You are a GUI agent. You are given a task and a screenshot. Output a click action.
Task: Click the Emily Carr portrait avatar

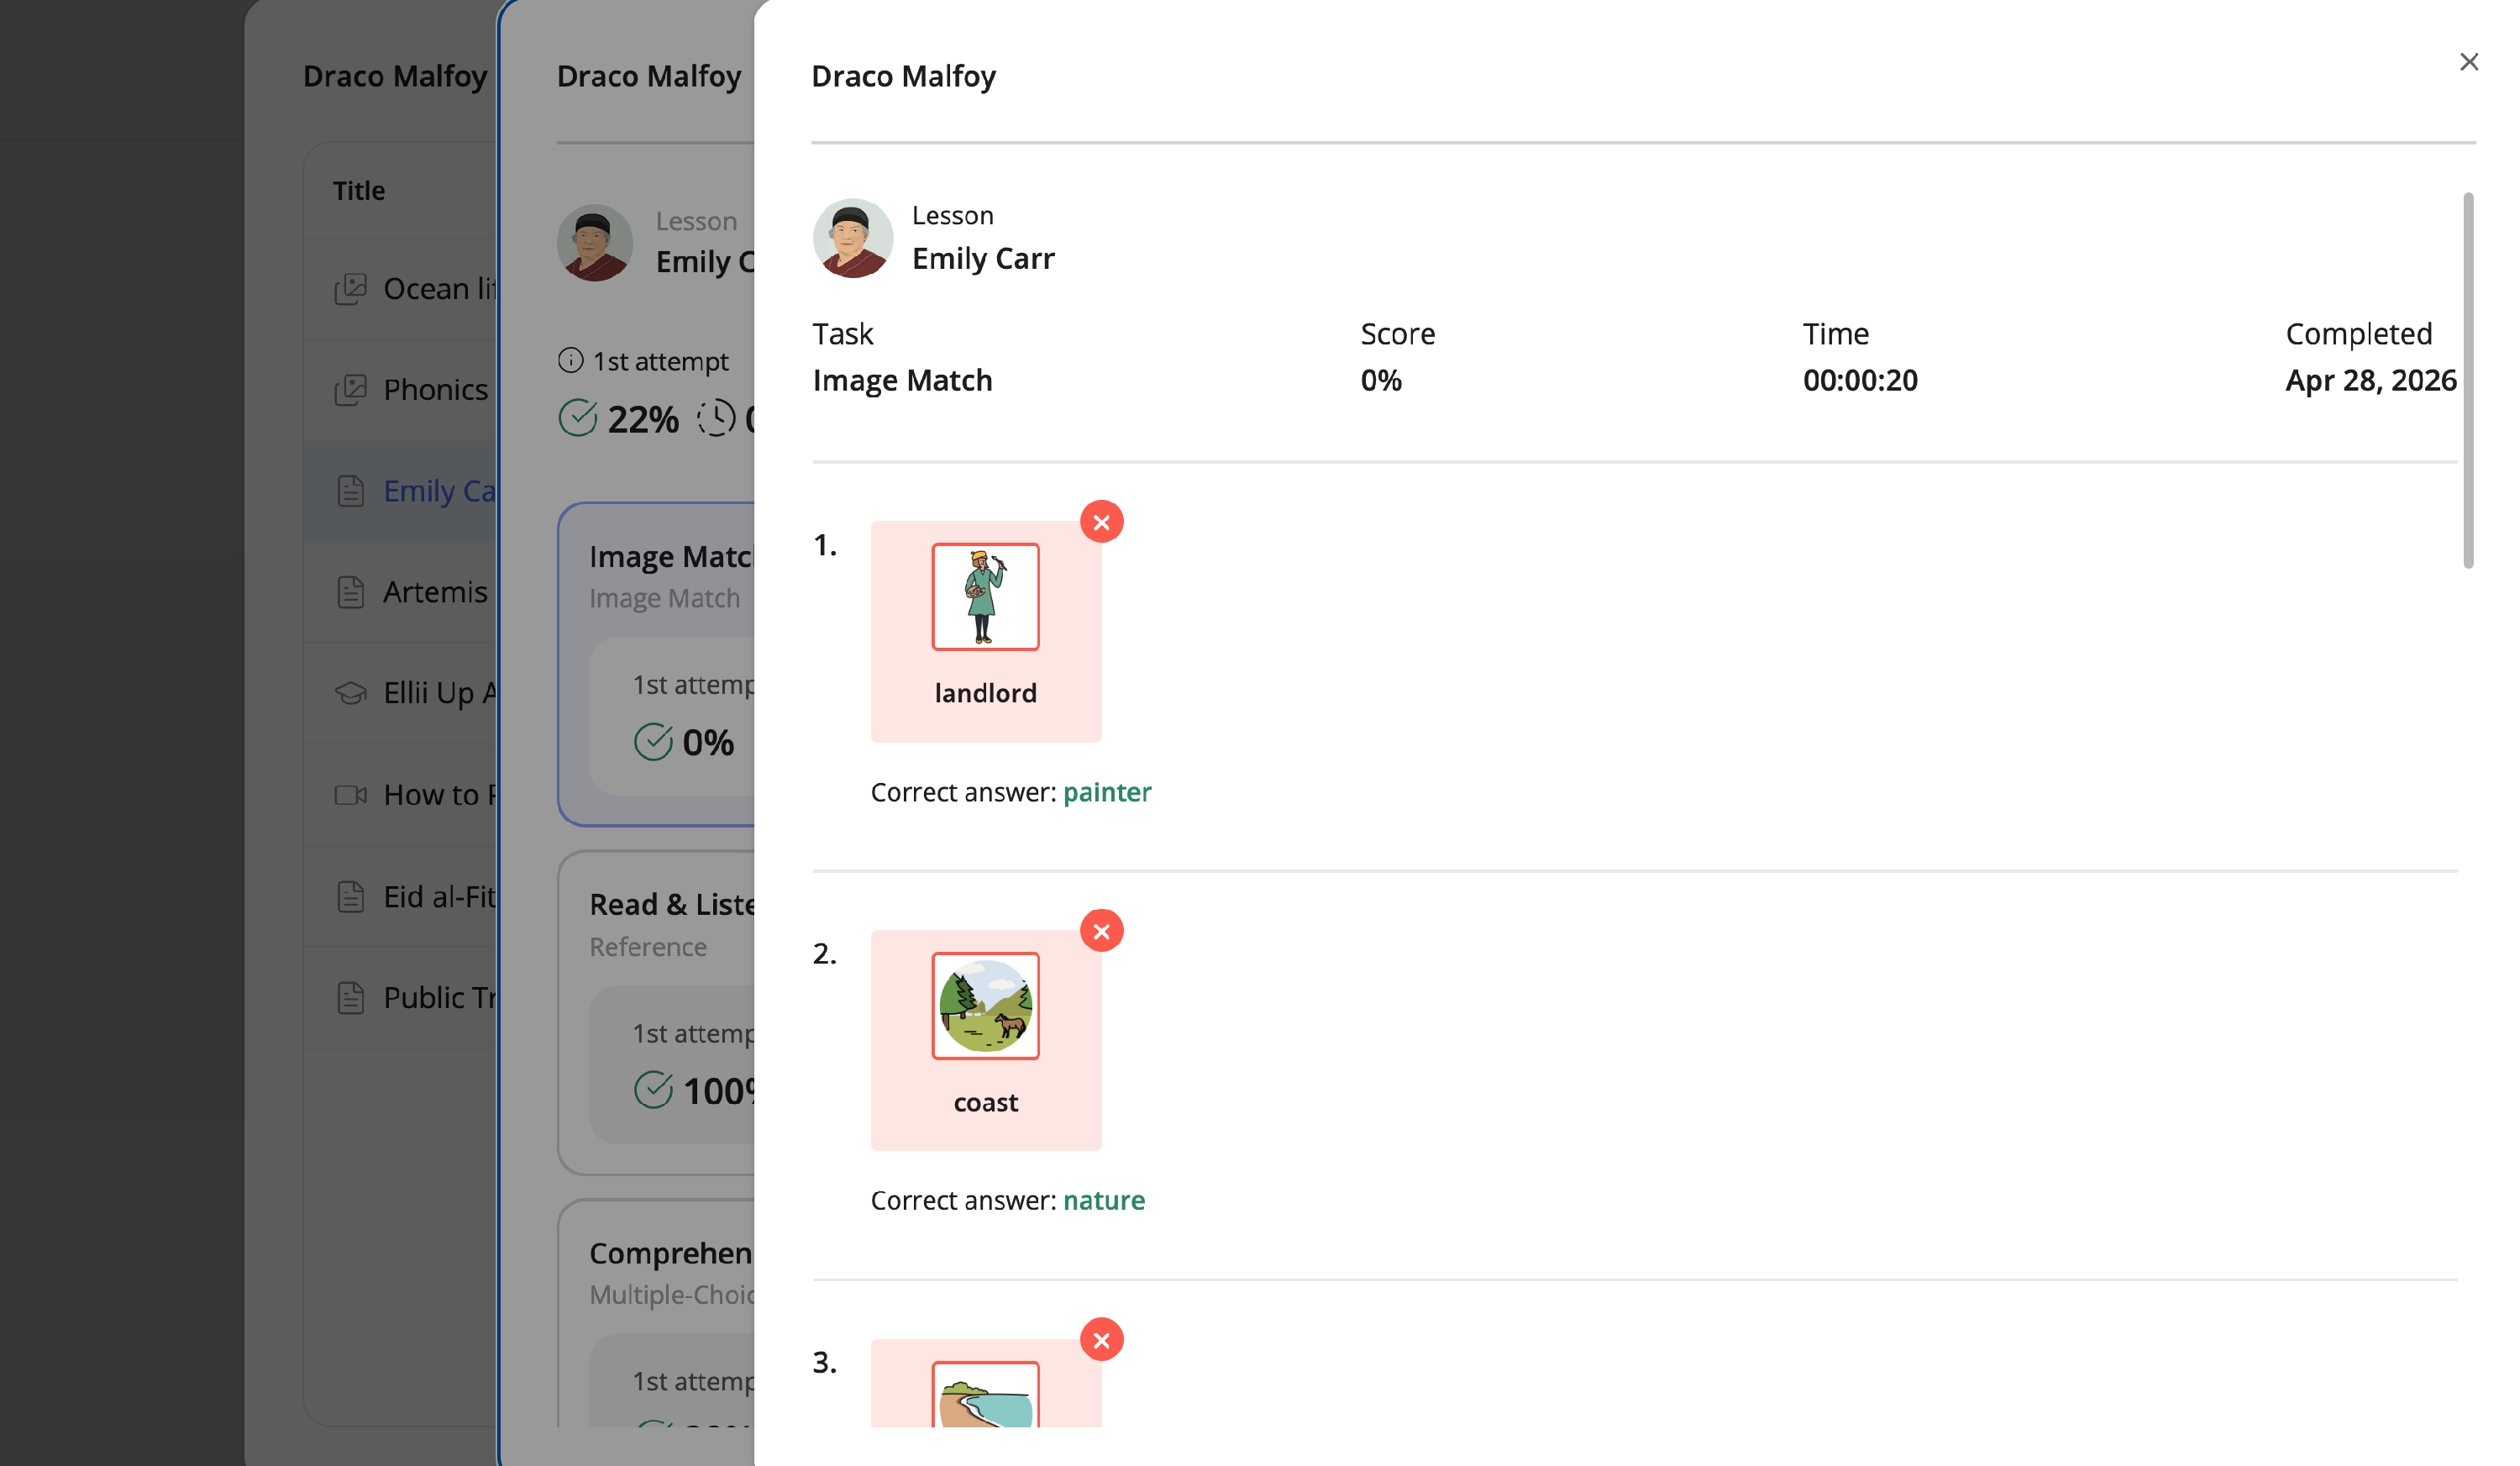[x=852, y=238]
